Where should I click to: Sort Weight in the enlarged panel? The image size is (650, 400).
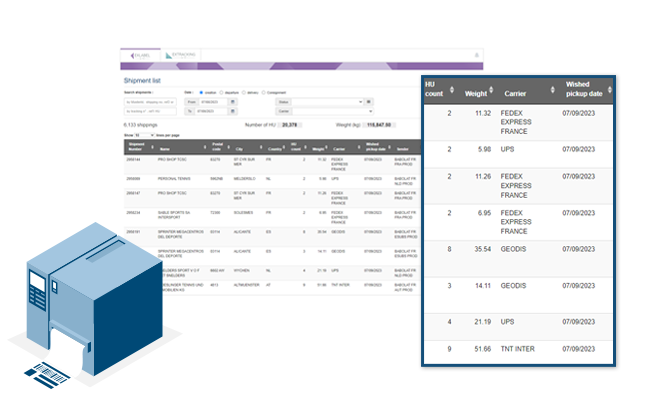[491, 90]
